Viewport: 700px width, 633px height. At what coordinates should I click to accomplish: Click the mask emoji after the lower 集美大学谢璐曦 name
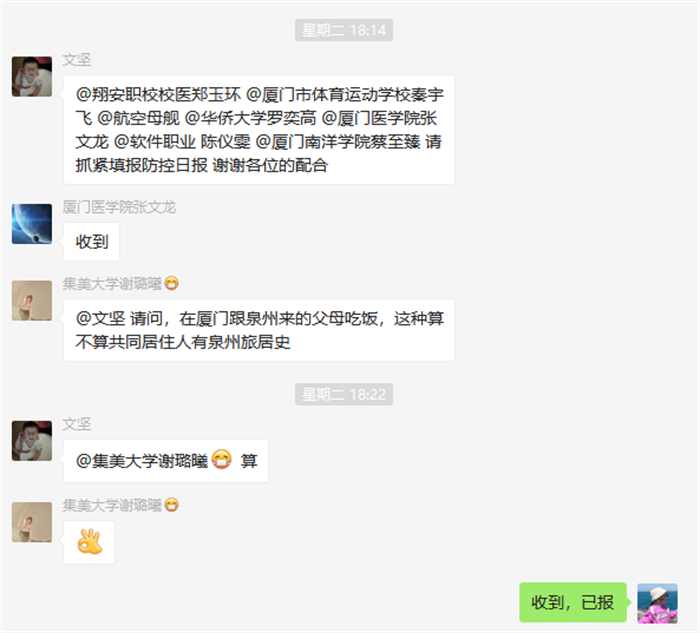pyautogui.click(x=171, y=505)
